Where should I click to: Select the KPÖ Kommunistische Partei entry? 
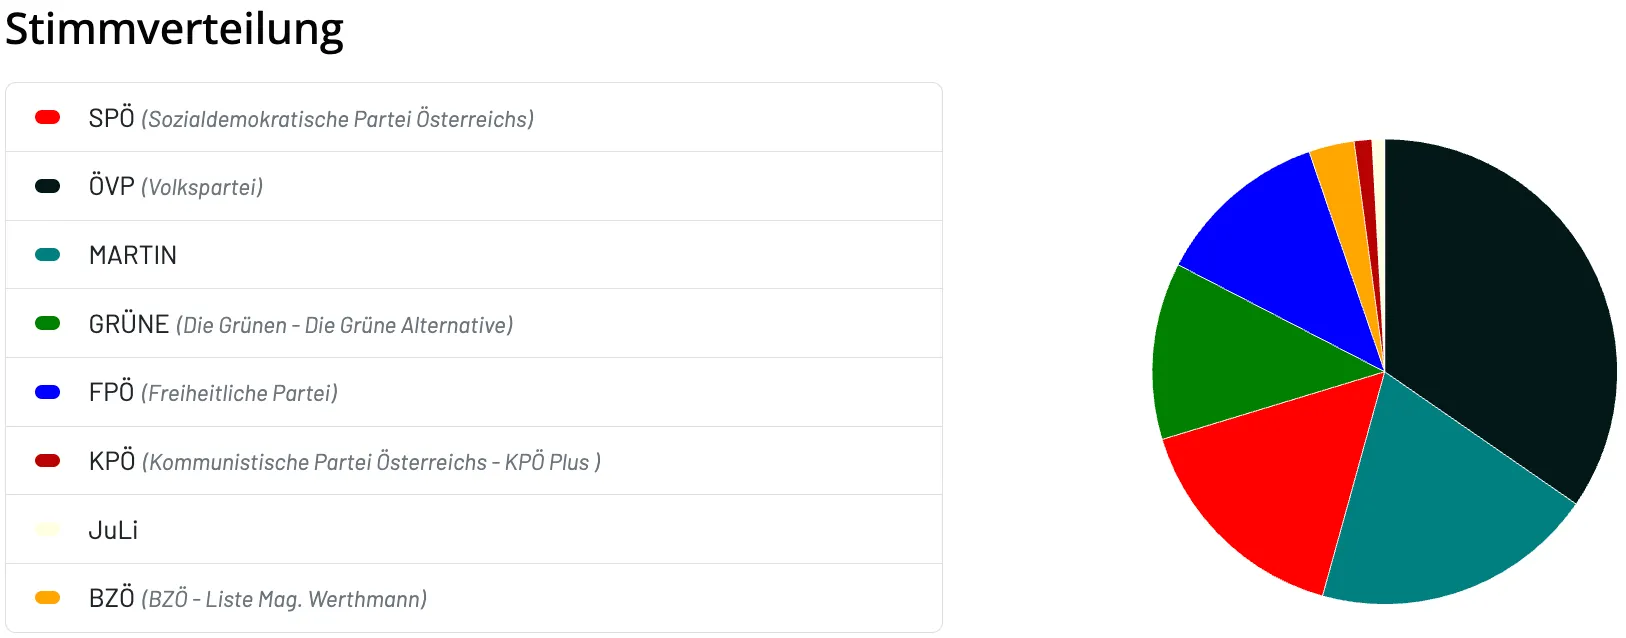[x=474, y=461]
